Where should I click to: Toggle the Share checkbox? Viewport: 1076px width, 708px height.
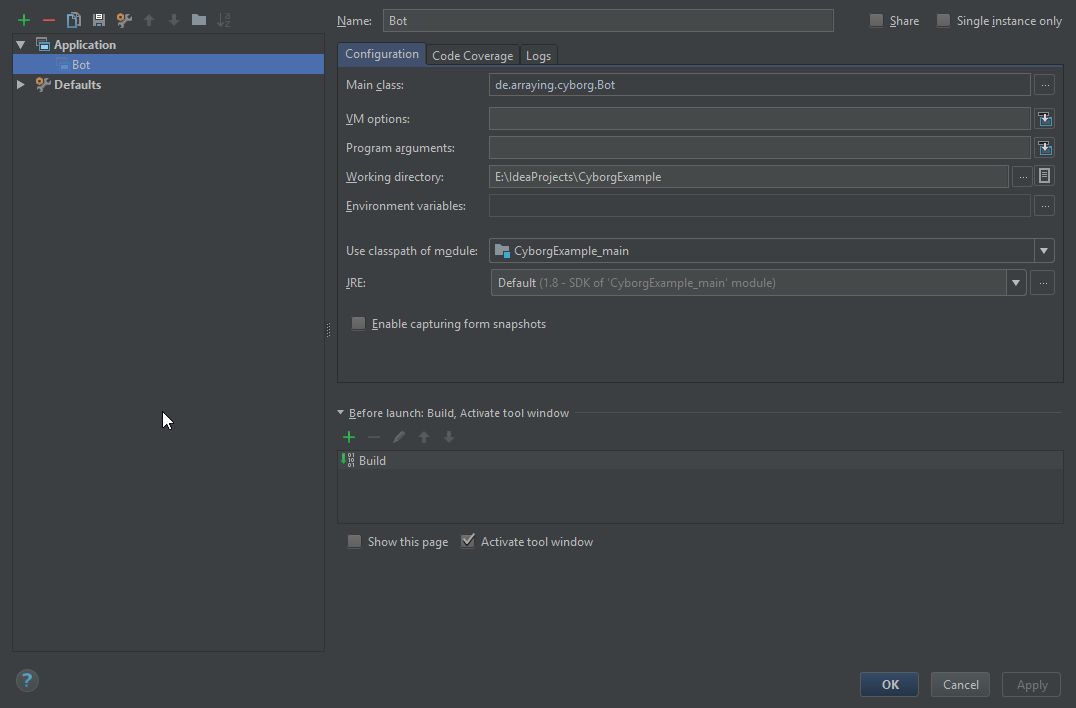tap(876, 21)
